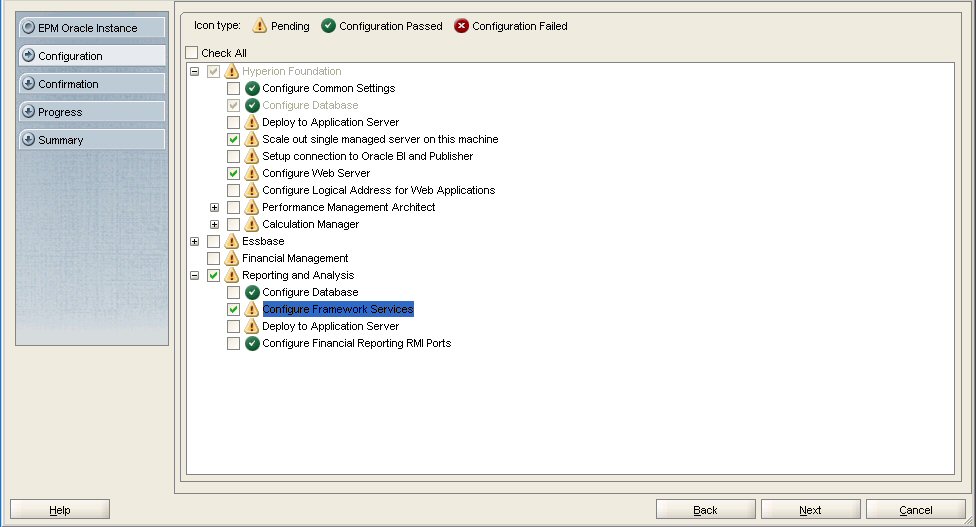Click the Configuration Passed legend check icon

pyautogui.click(x=329, y=26)
